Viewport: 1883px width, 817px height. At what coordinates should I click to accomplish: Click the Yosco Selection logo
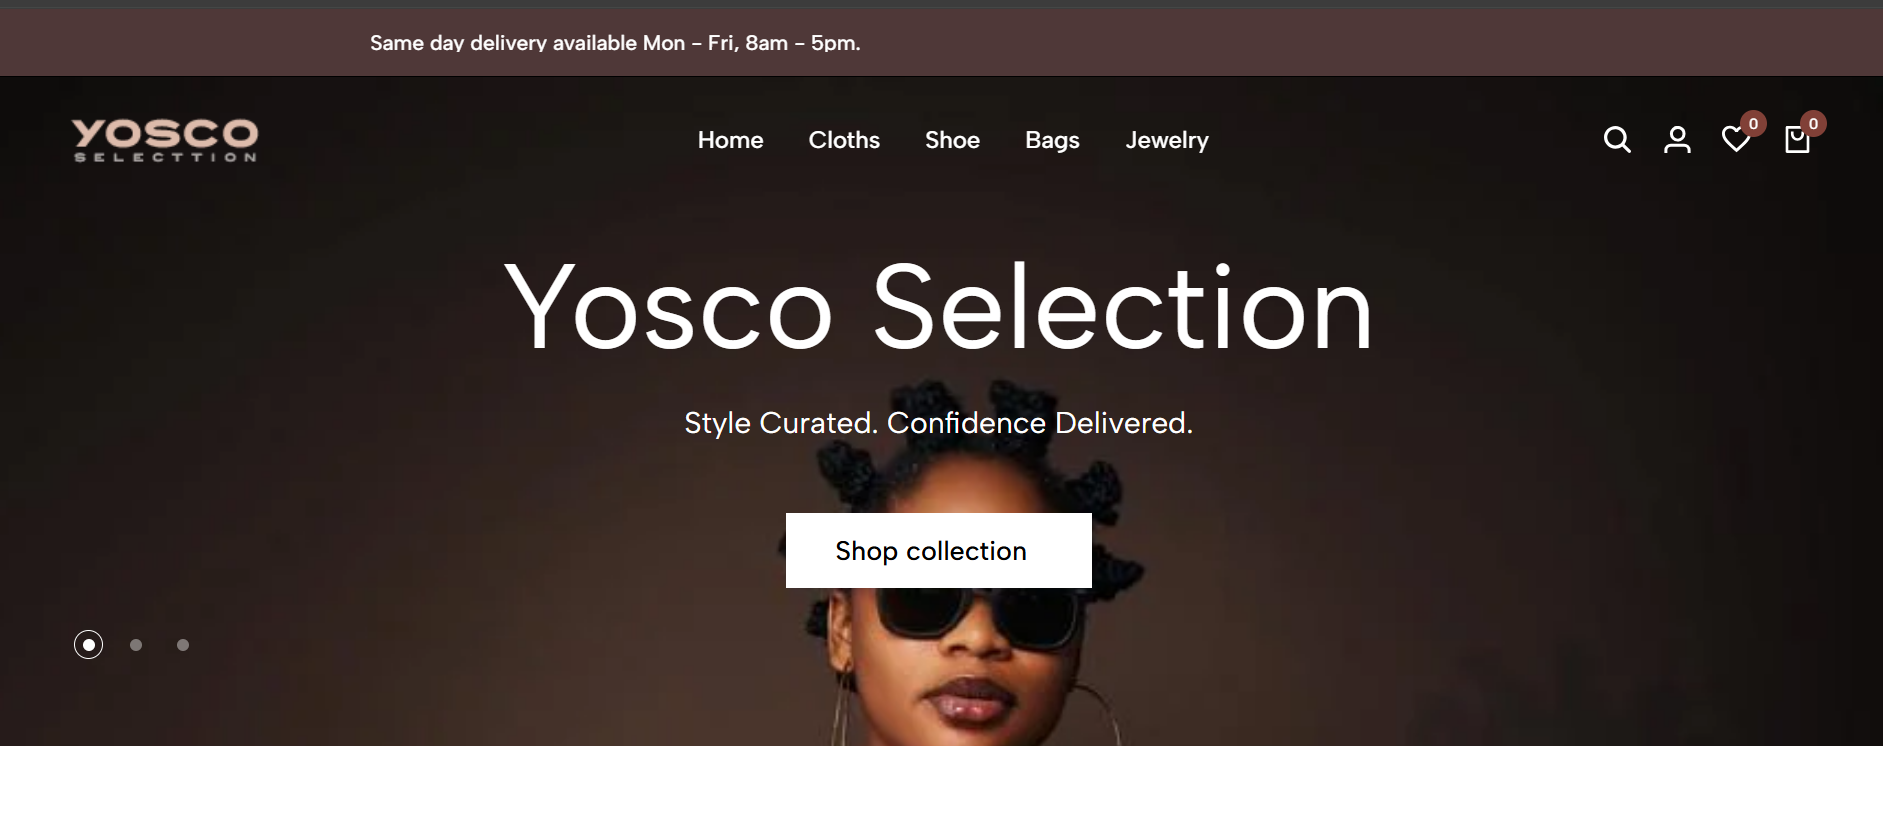click(x=165, y=140)
